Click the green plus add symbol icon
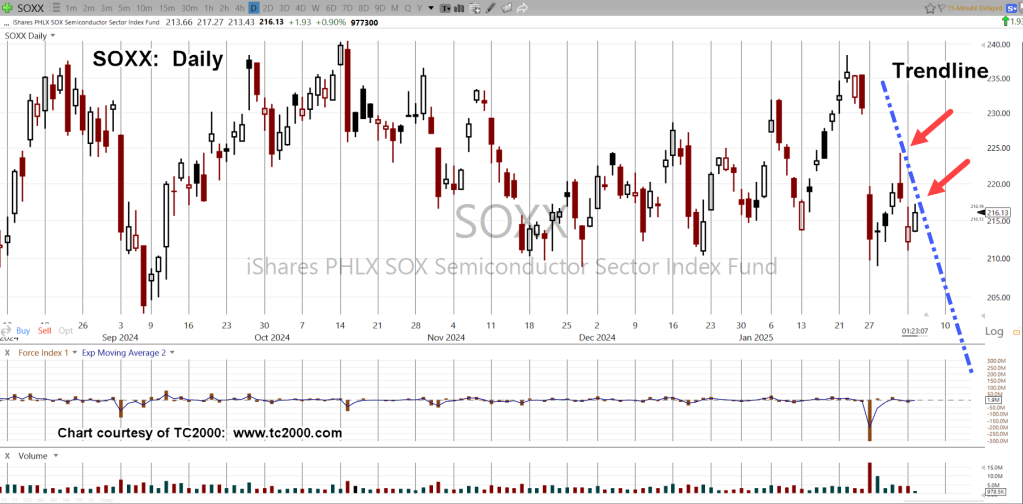This screenshot has height=504, width=1023. coord(8,7)
